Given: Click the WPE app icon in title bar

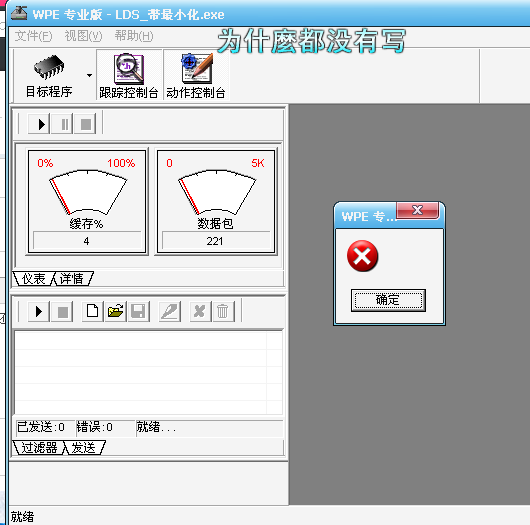Looking at the screenshot, I should pyautogui.click(x=19, y=14).
